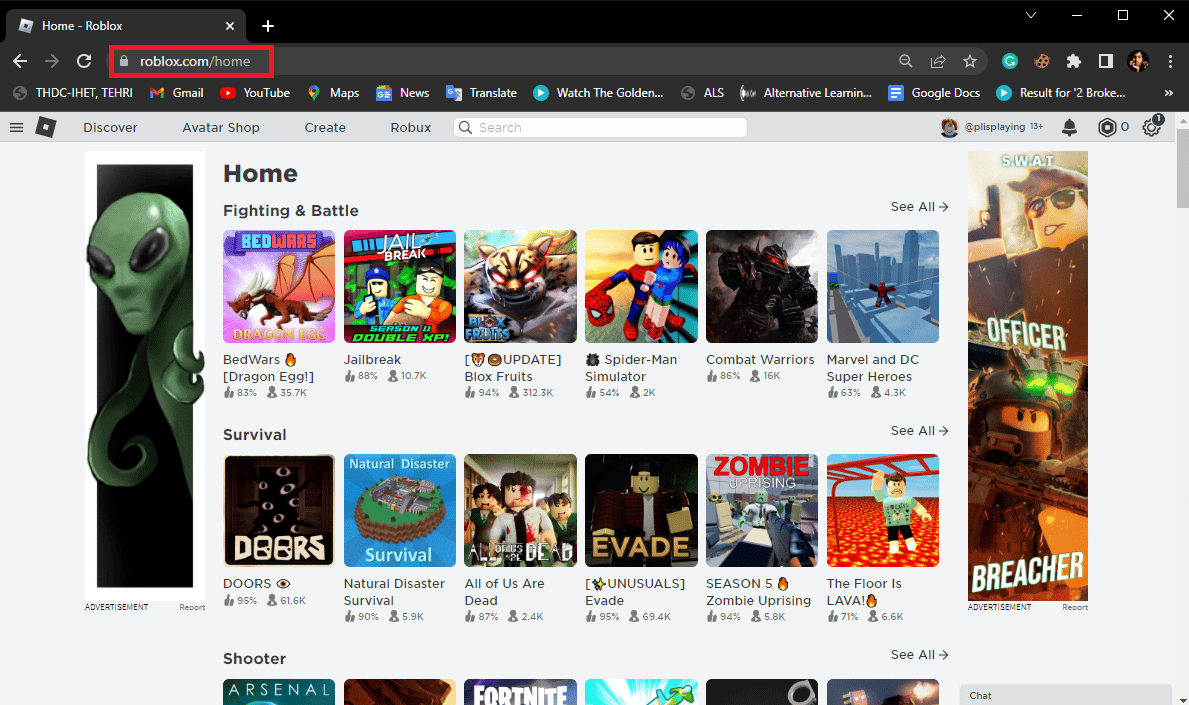
Task: Open Roblox notifications bell
Action: 1069,127
